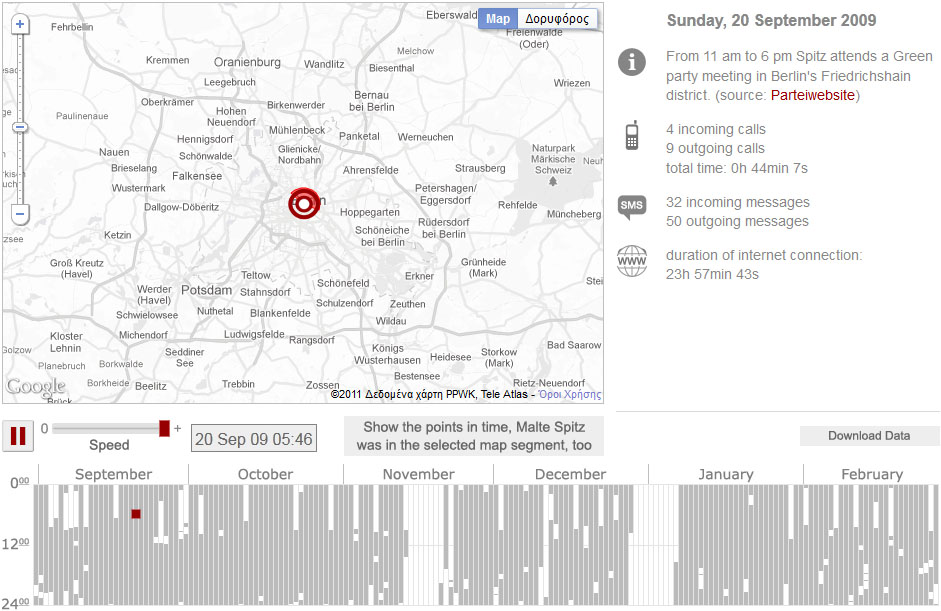This screenshot has width=941, height=611.
Task: Select October month header in timeline
Action: coord(265,474)
